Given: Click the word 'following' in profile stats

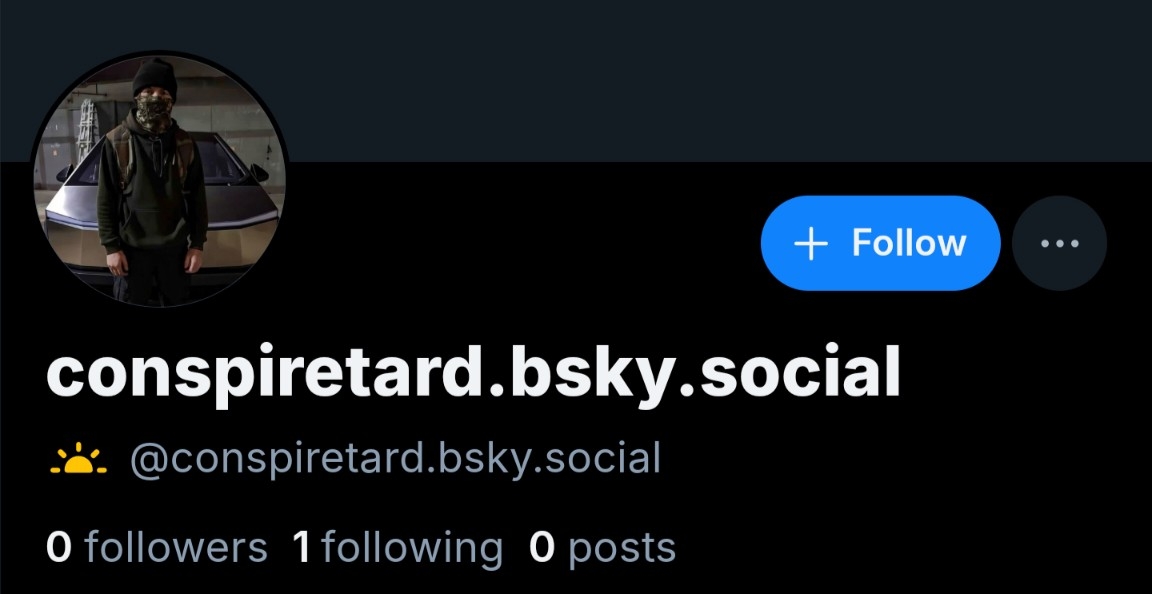Looking at the screenshot, I should [x=412, y=548].
